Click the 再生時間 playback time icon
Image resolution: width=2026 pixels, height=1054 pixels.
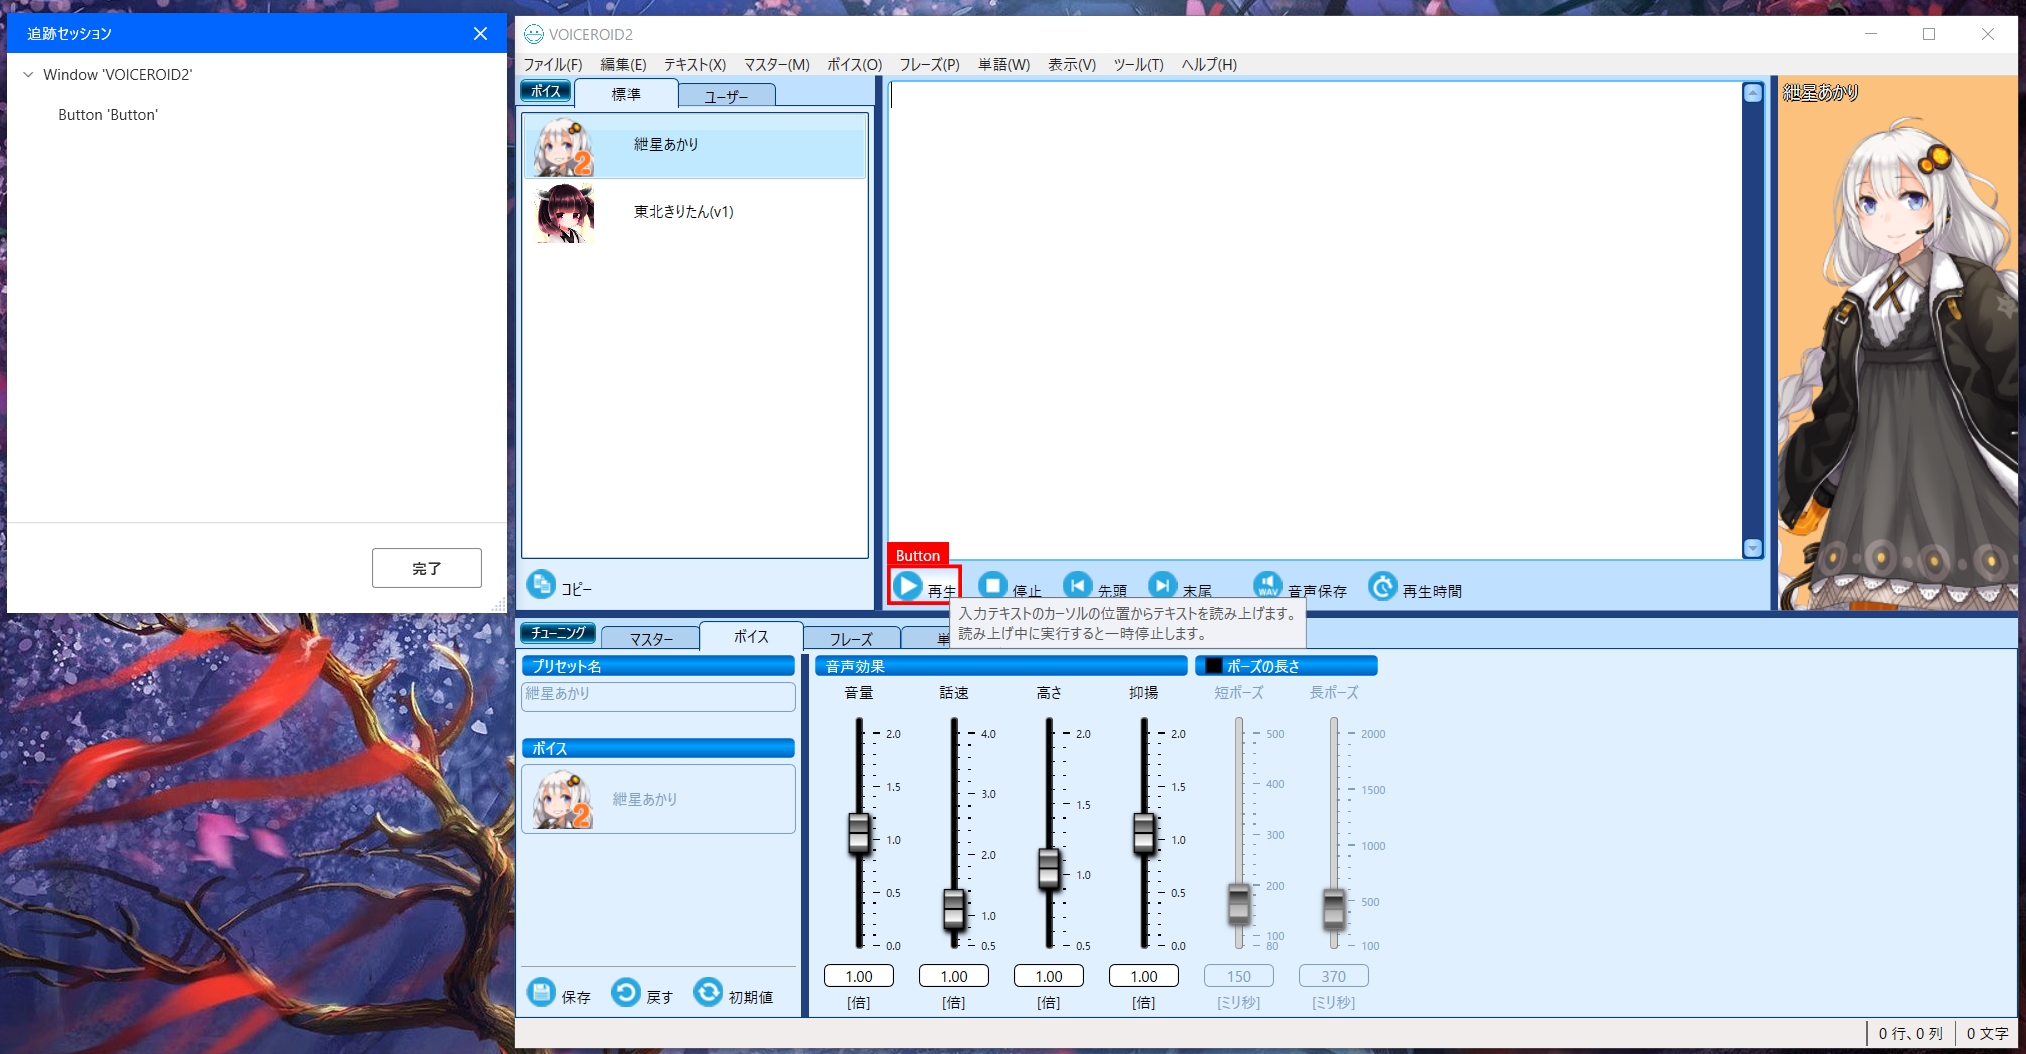click(1383, 585)
